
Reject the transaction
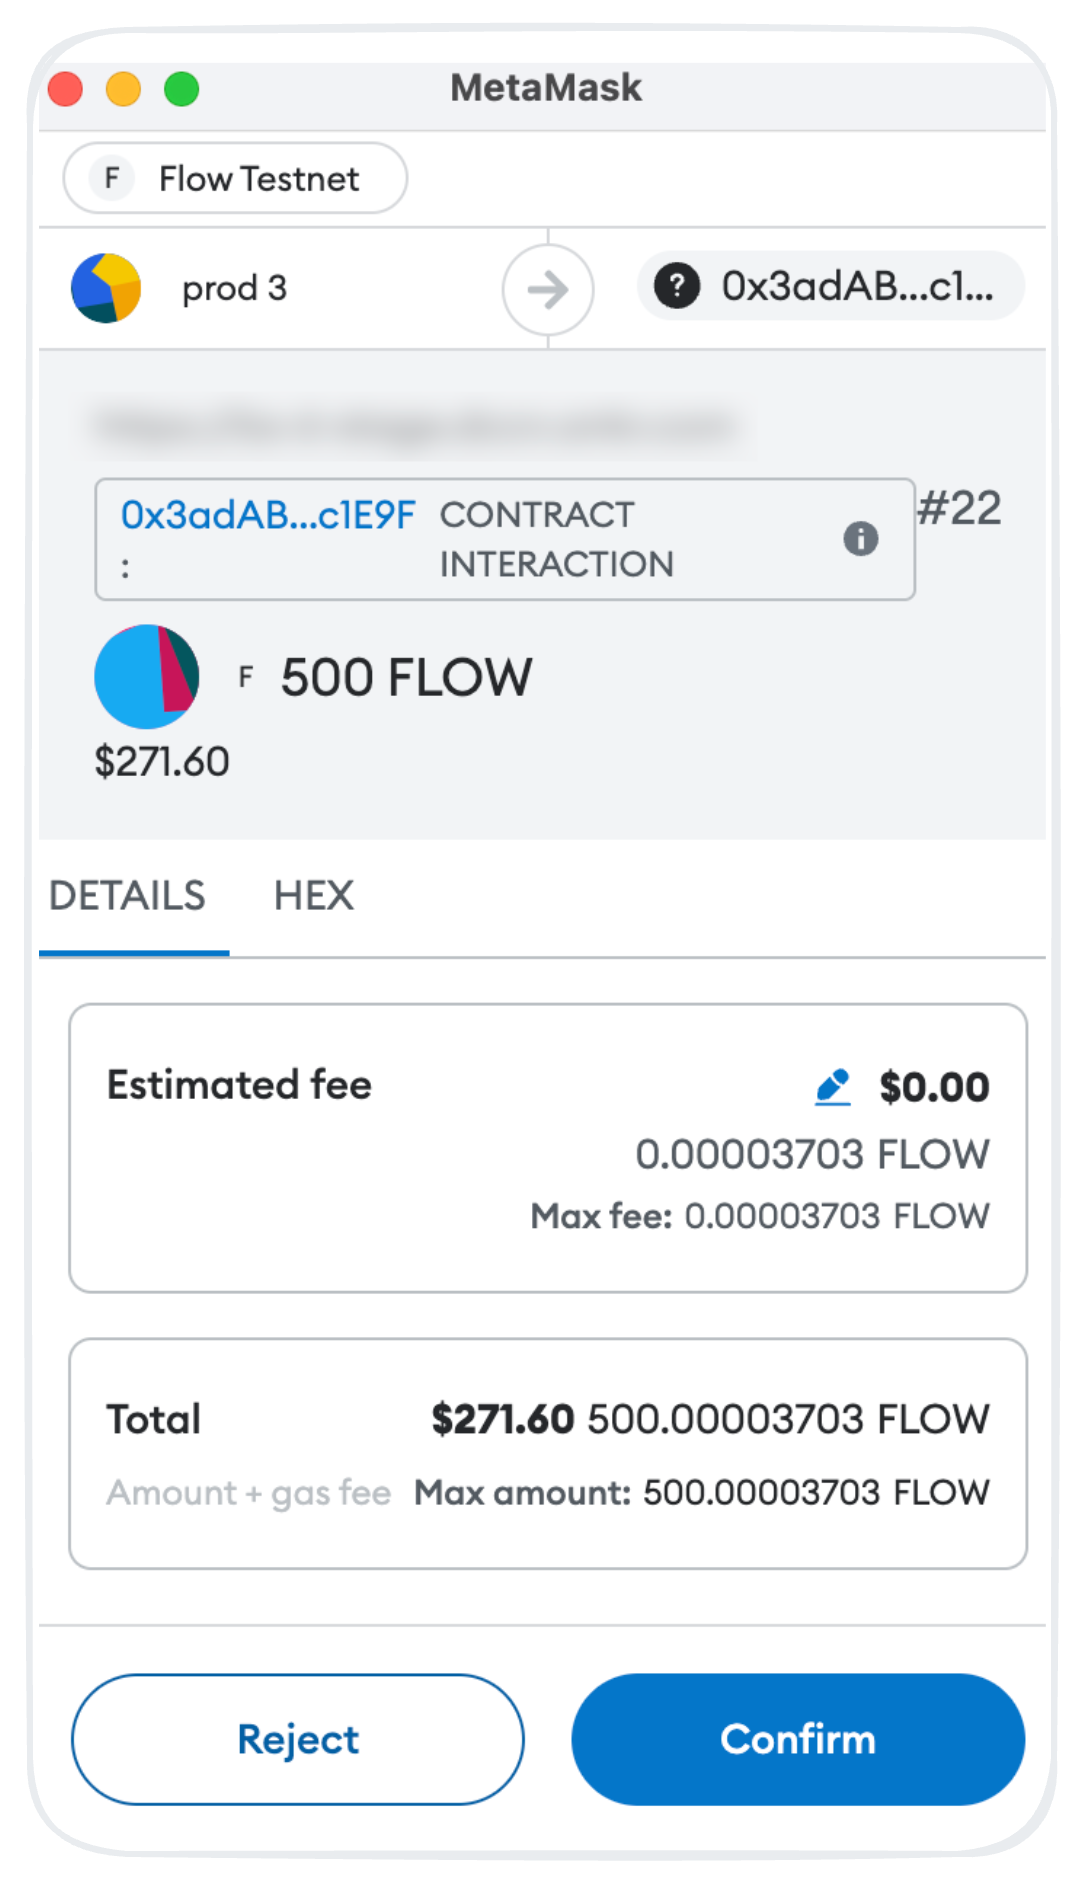[x=298, y=1739]
